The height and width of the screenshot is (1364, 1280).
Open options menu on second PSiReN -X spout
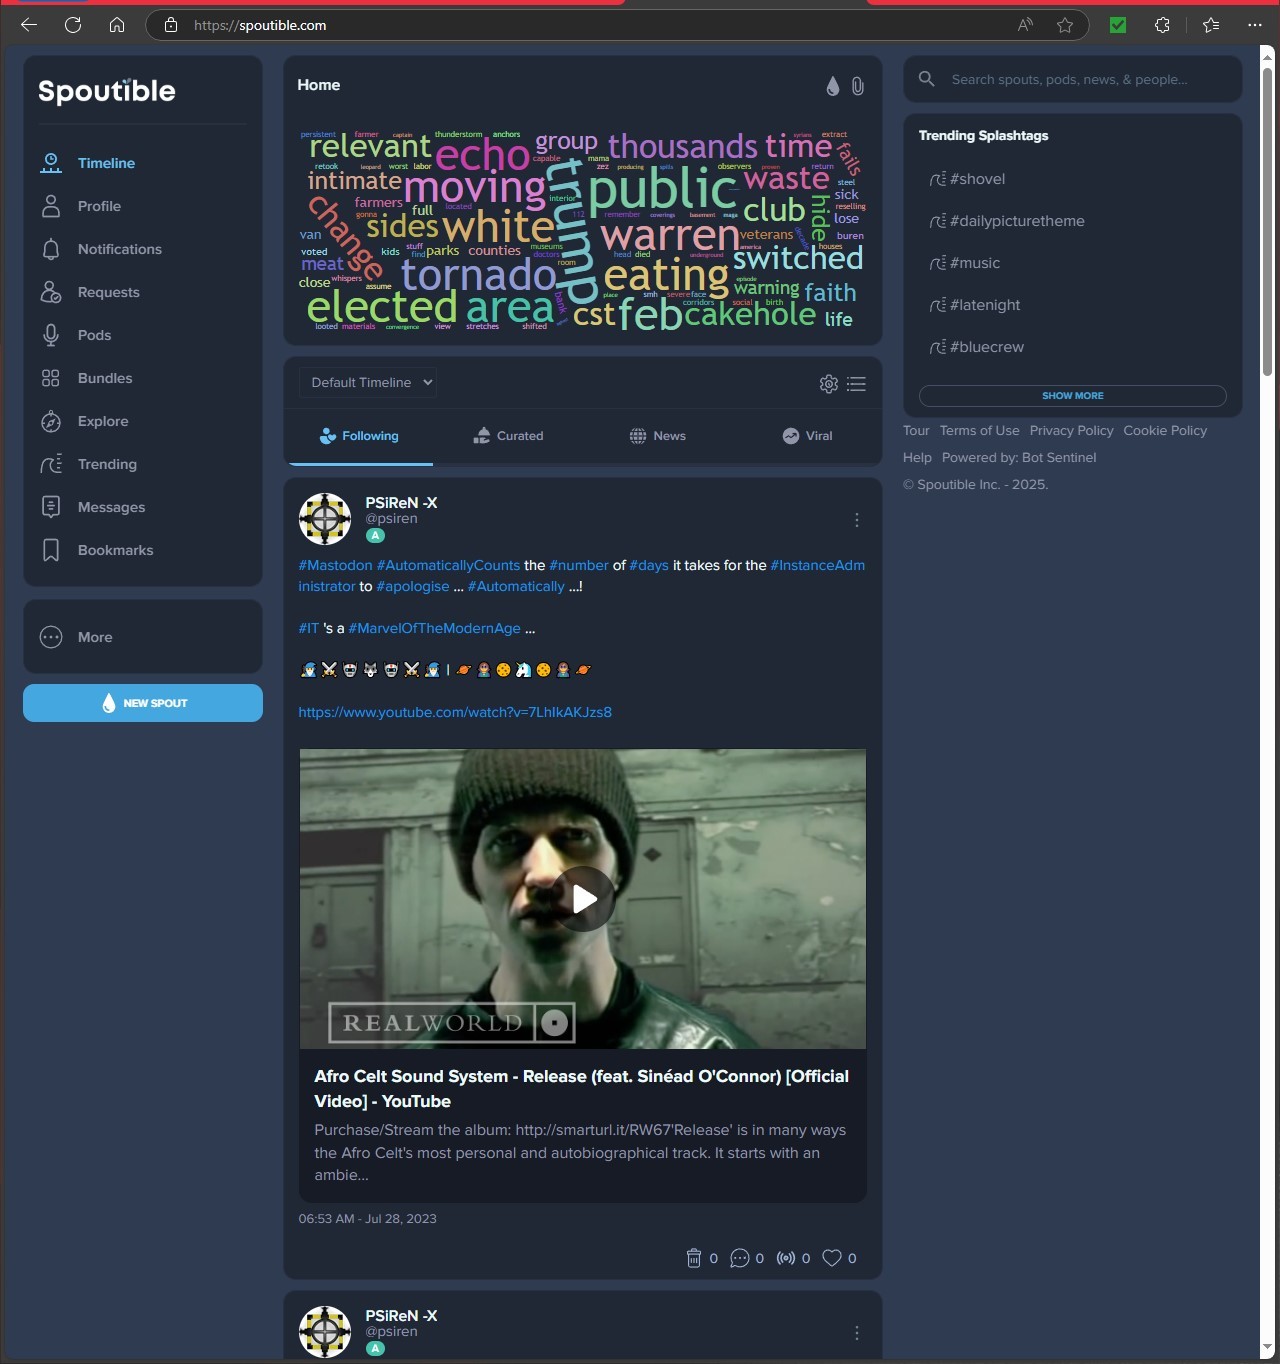(857, 1333)
